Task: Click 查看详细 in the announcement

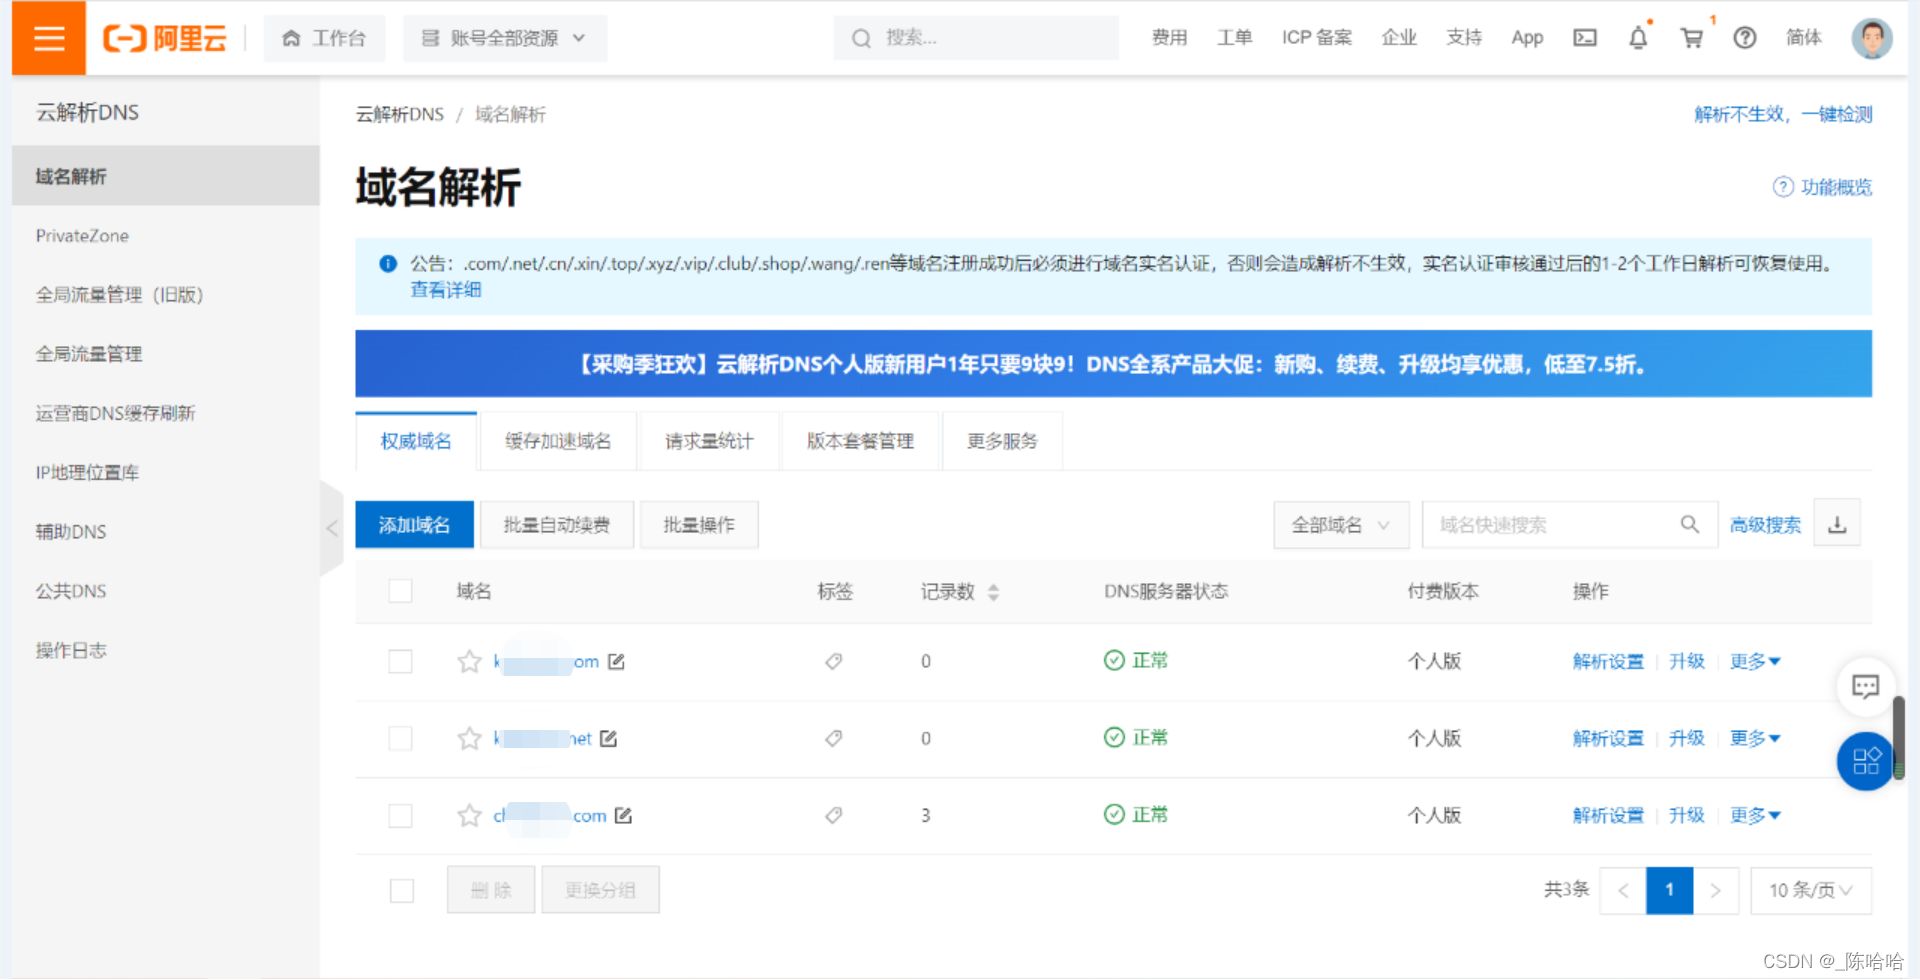Action: 446,289
